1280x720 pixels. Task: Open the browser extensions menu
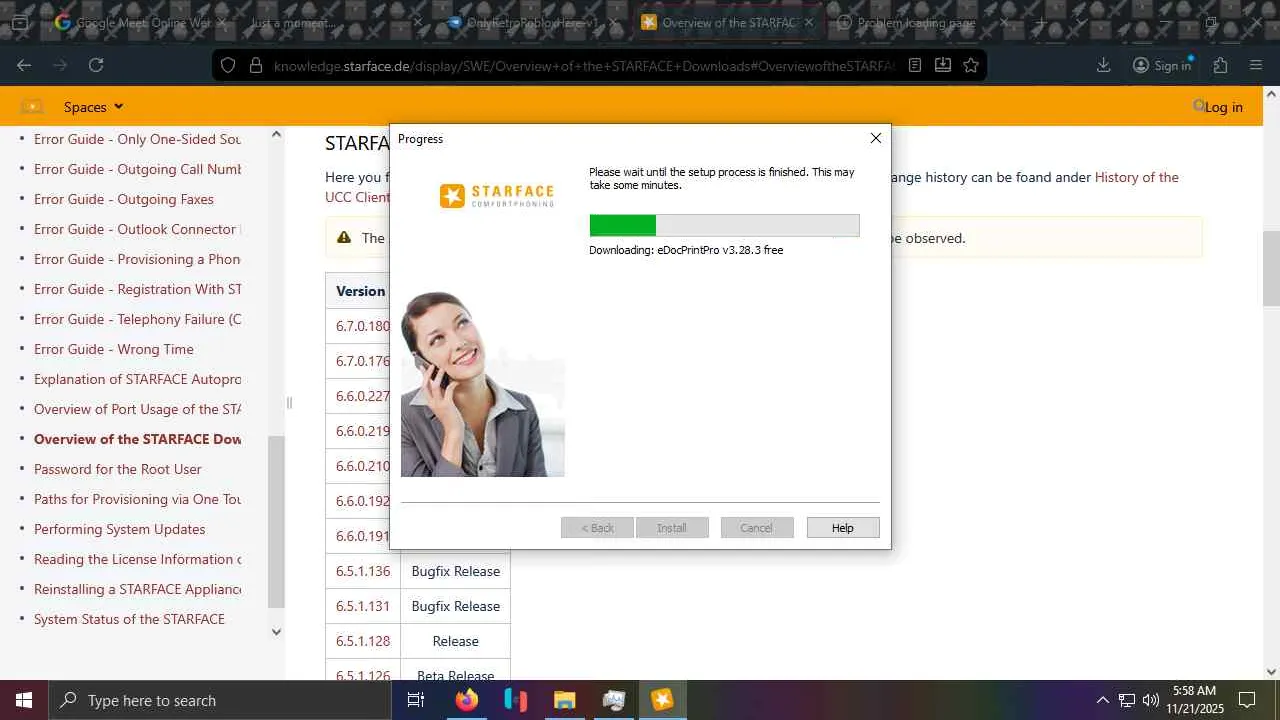pos(1220,65)
